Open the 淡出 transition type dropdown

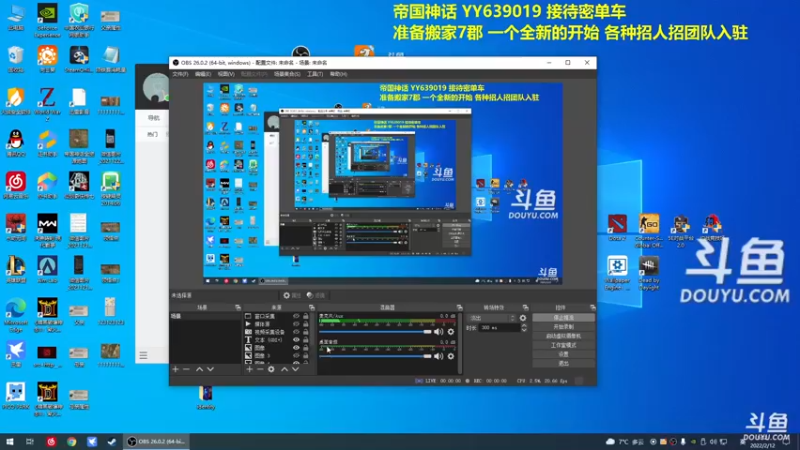(x=491, y=318)
